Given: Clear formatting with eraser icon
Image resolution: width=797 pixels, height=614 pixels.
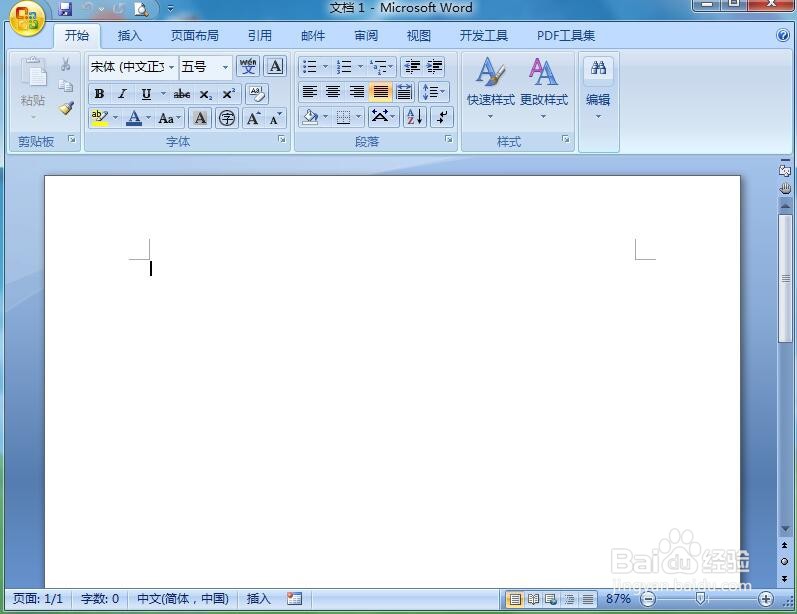Looking at the screenshot, I should point(257,94).
